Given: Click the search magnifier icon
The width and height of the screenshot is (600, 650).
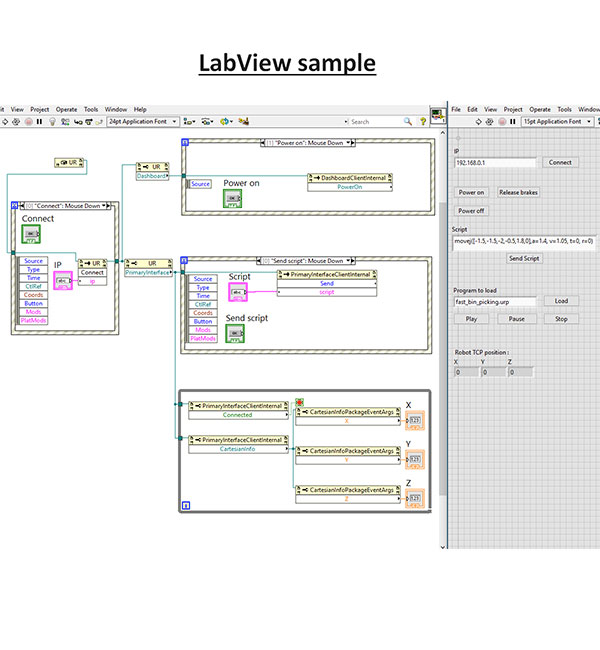Looking at the screenshot, I should coord(408,121).
